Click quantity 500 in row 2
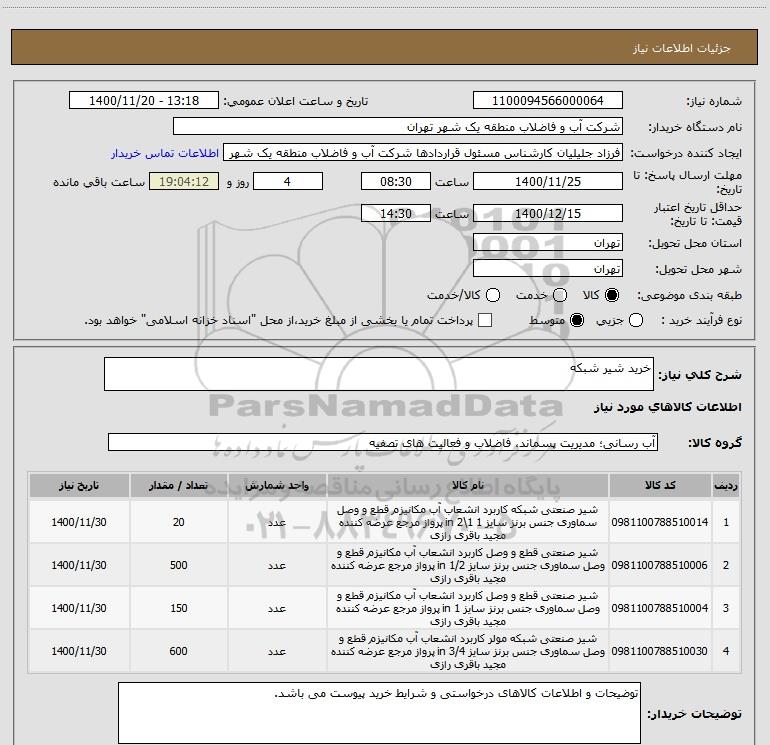This screenshot has width=770, height=745. click(x=178, y=565)
